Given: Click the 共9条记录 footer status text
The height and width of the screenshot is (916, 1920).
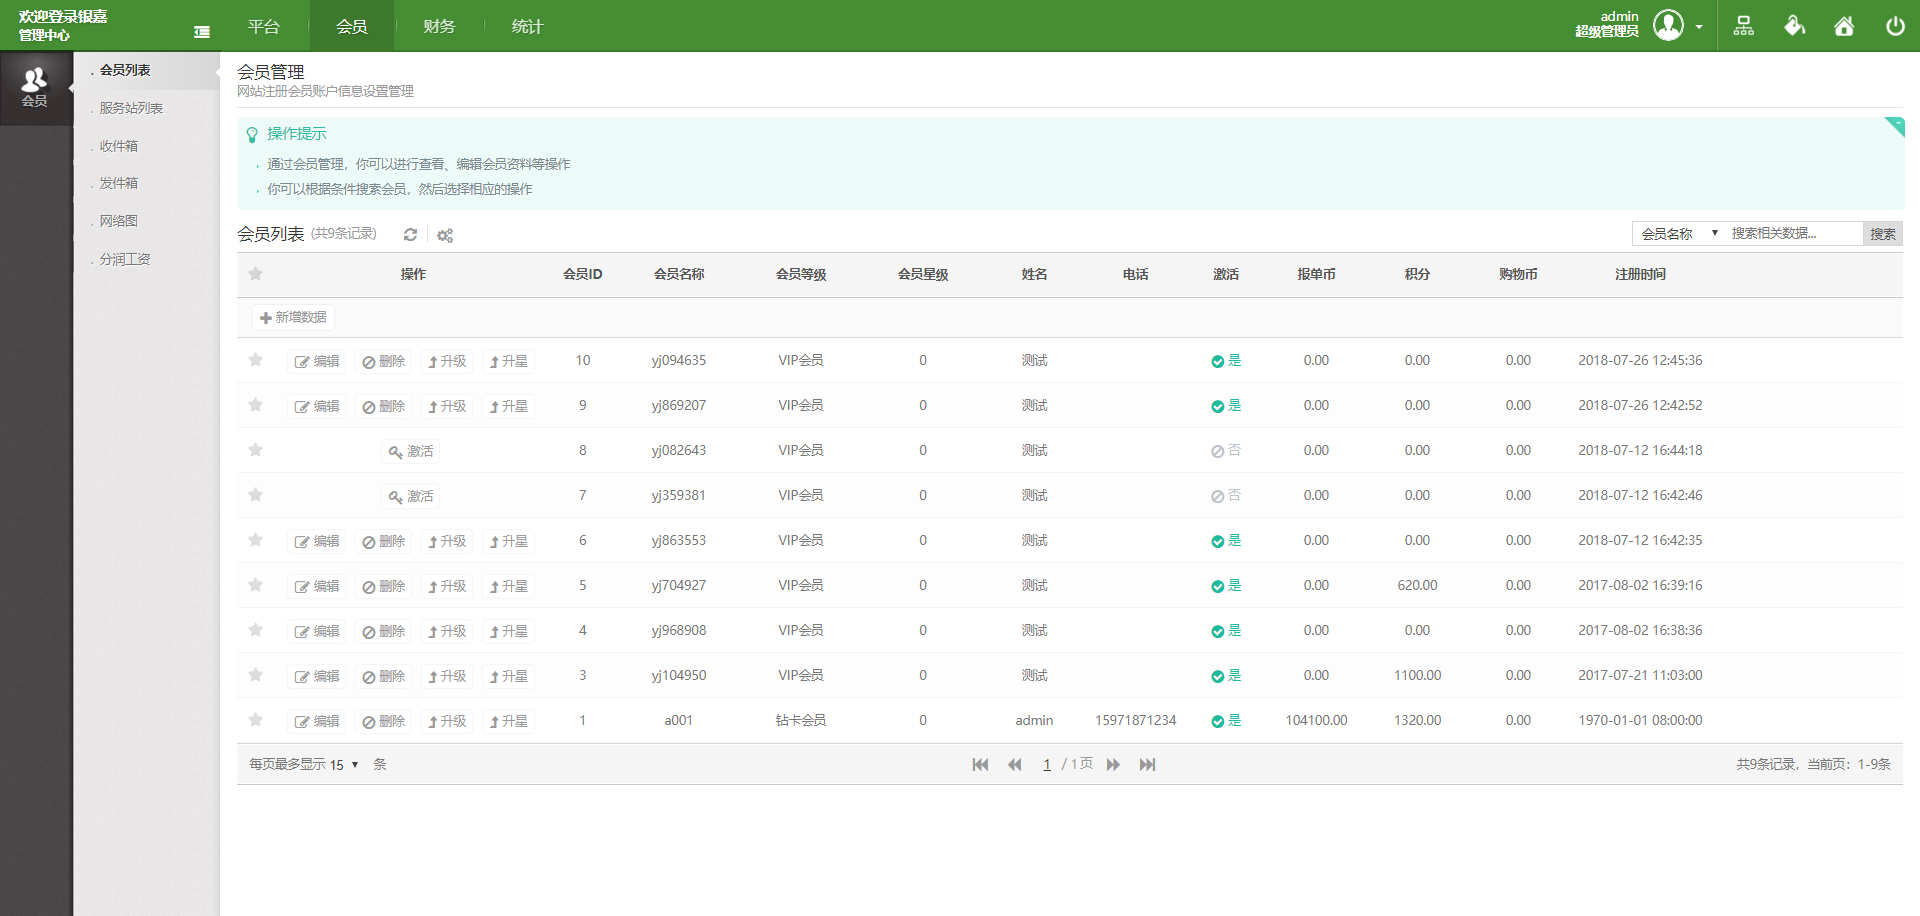Looking at the screenshot, I should click(1813, 764).
